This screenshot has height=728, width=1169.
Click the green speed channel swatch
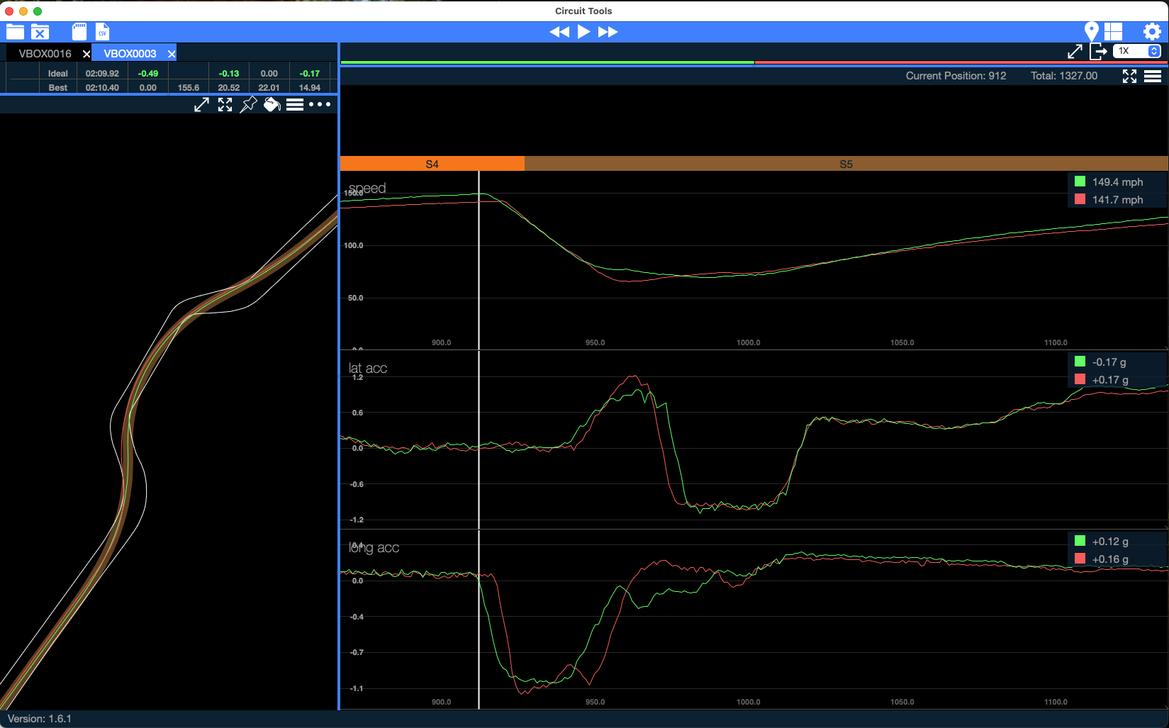click(x=1079, y=182)
